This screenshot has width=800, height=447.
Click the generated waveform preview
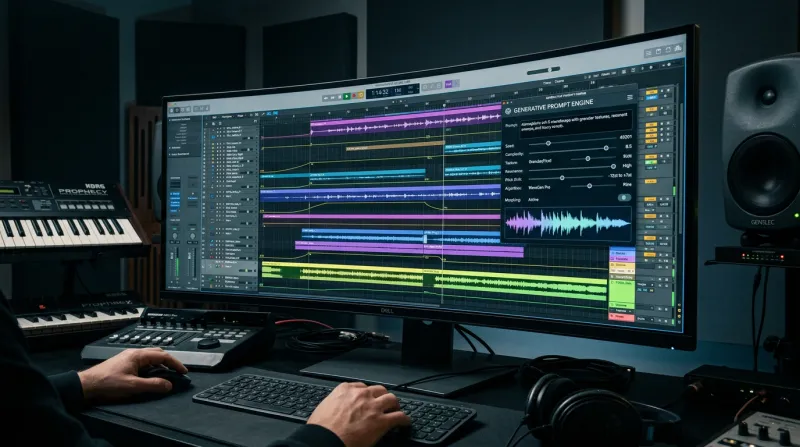(568, 224)
